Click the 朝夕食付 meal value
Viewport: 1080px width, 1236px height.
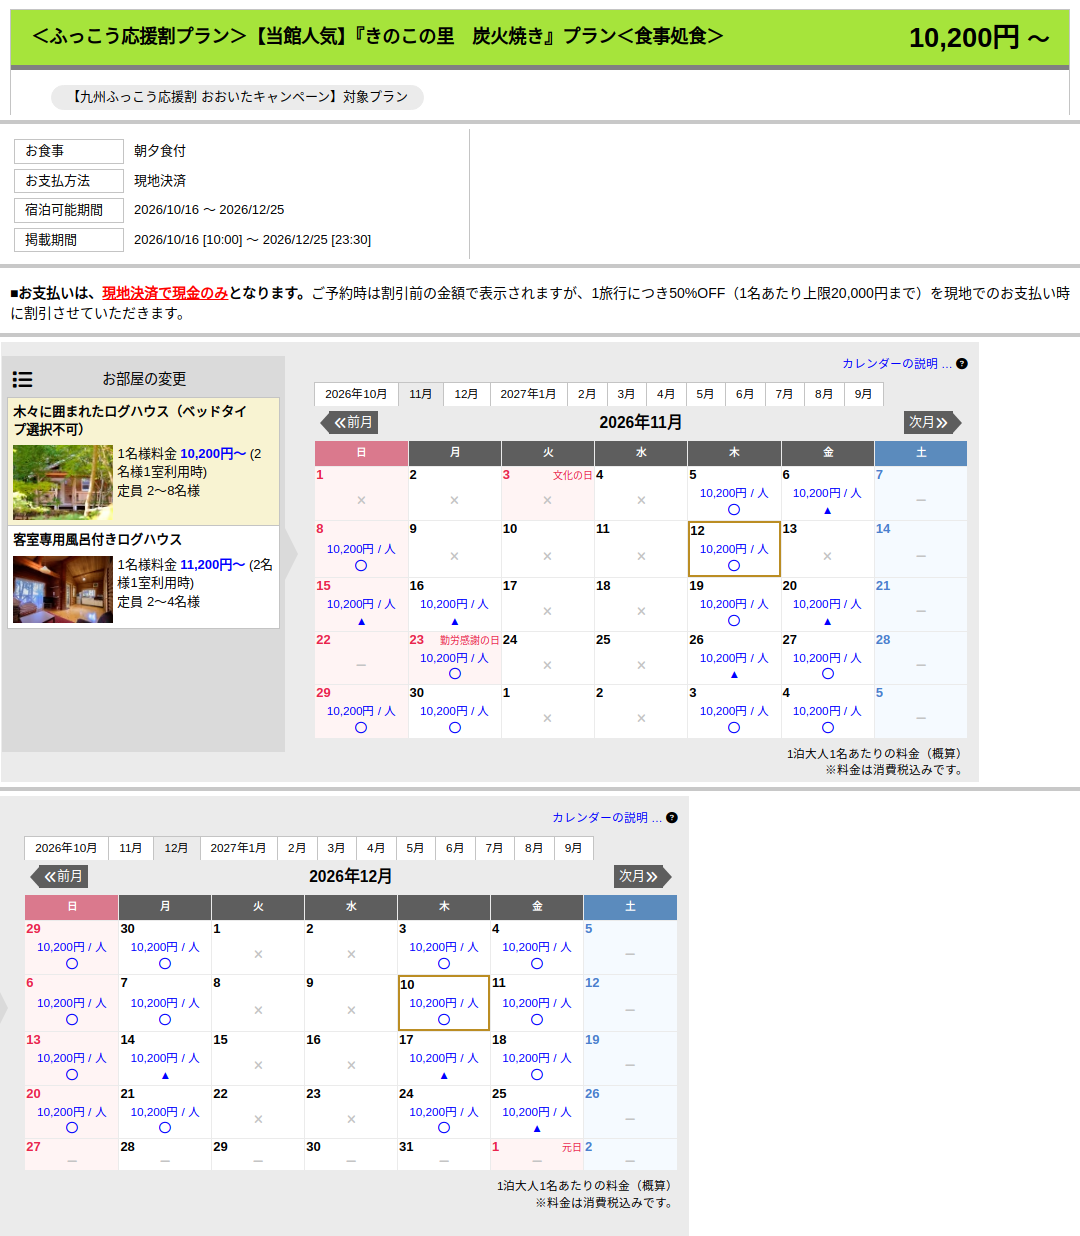[160, 151]
